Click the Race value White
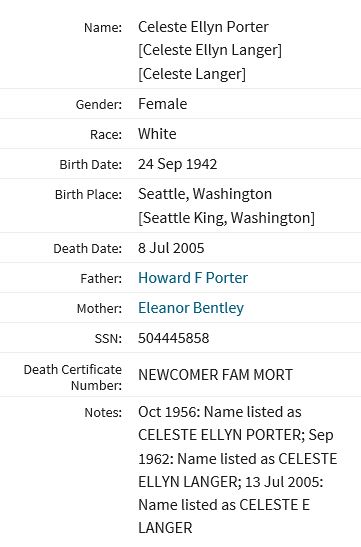The image size is (361, 547). 157,134
